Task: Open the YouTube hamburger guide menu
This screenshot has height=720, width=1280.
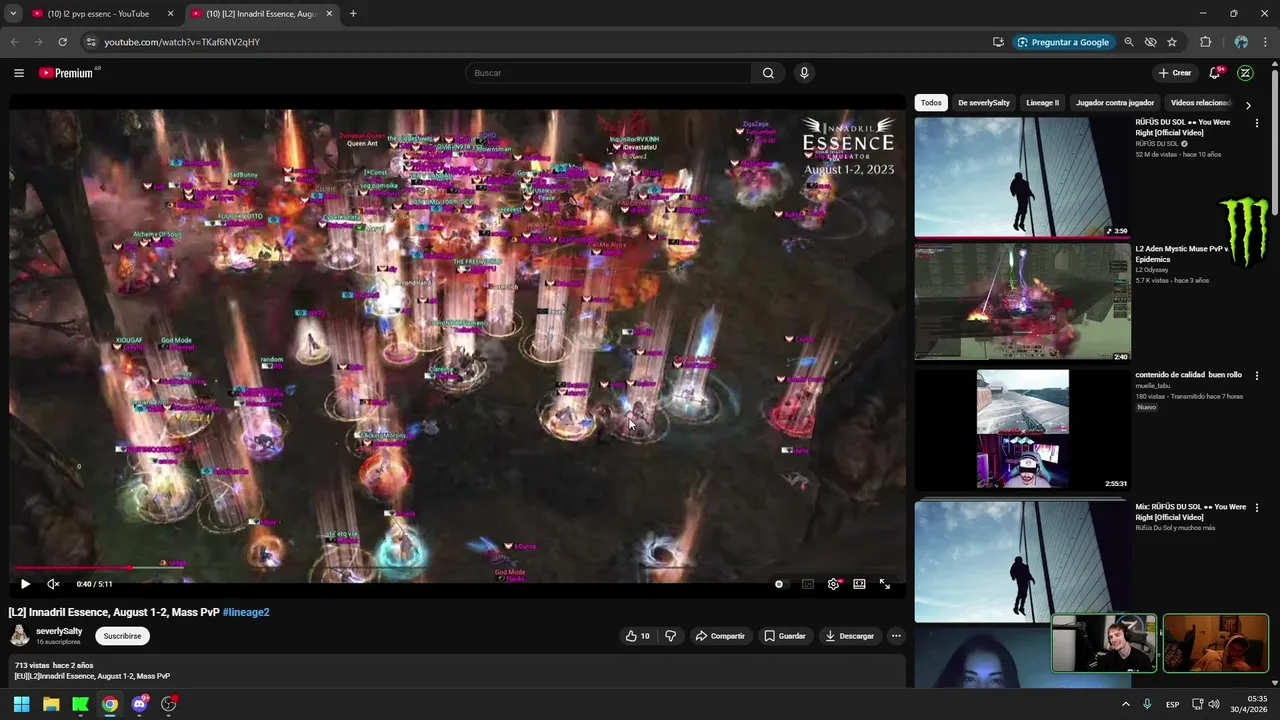Action: pyautogui.click(x=19, y=73)
